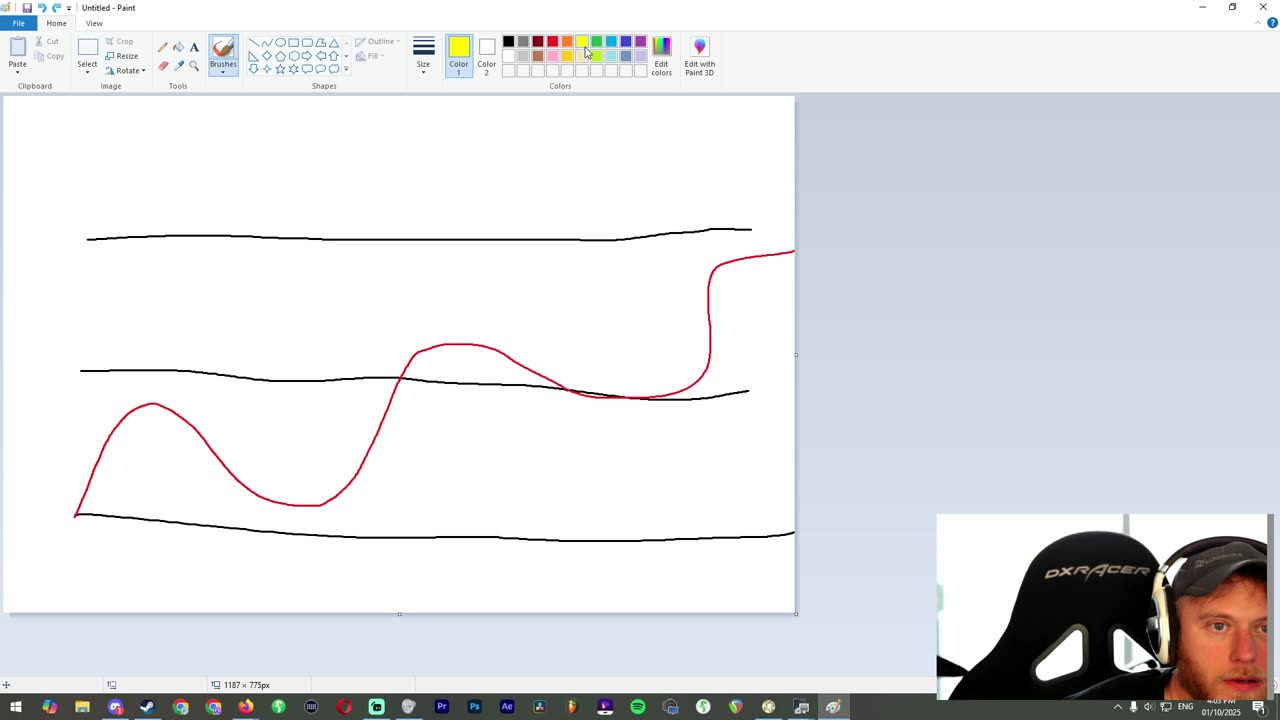Select the Magnifier tool
Viewport: 1280px width, 720px height.
pyautogui.click(x=194, y=66)
